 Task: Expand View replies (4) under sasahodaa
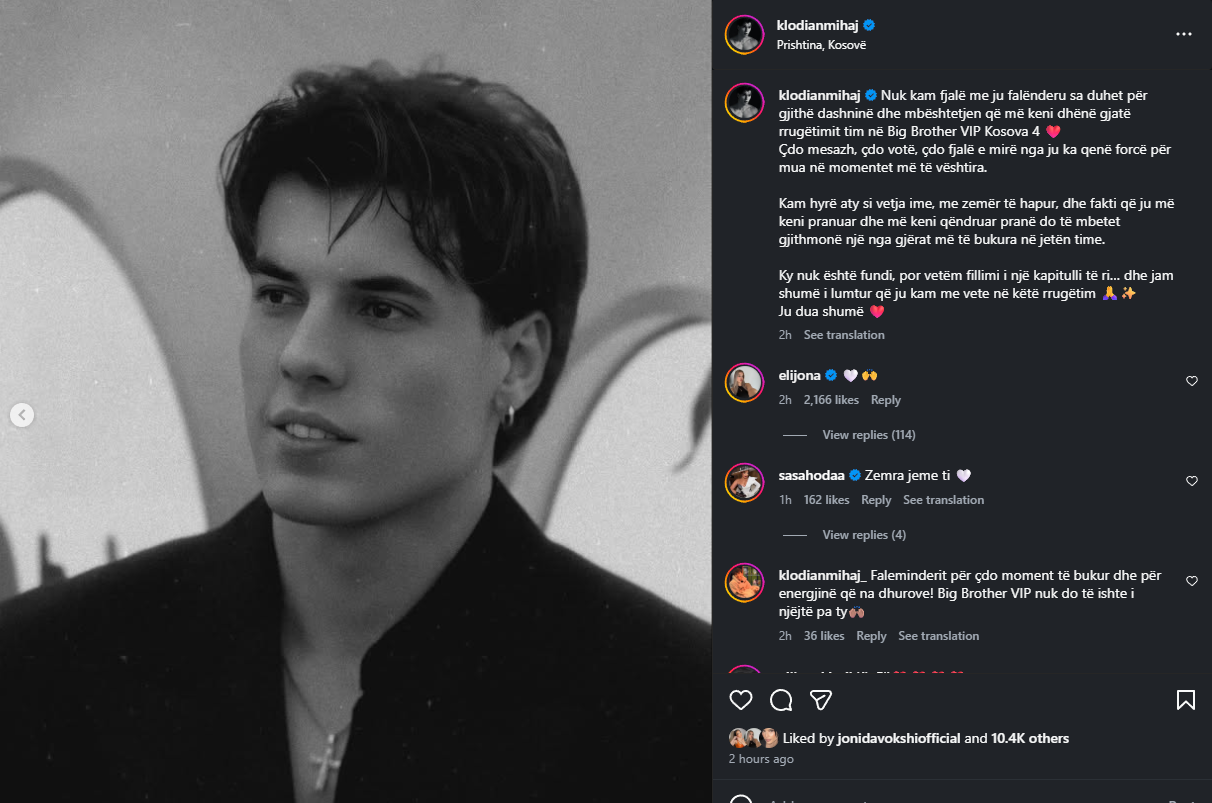point(864,535)
